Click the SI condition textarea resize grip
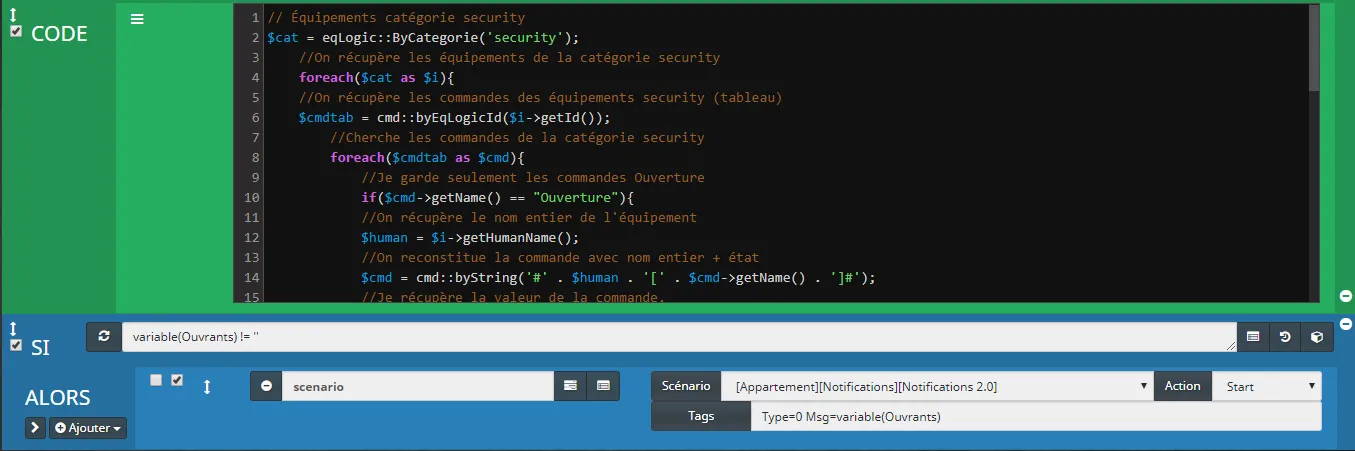This screenshot has height=451, width=1355. point(1231,346)
